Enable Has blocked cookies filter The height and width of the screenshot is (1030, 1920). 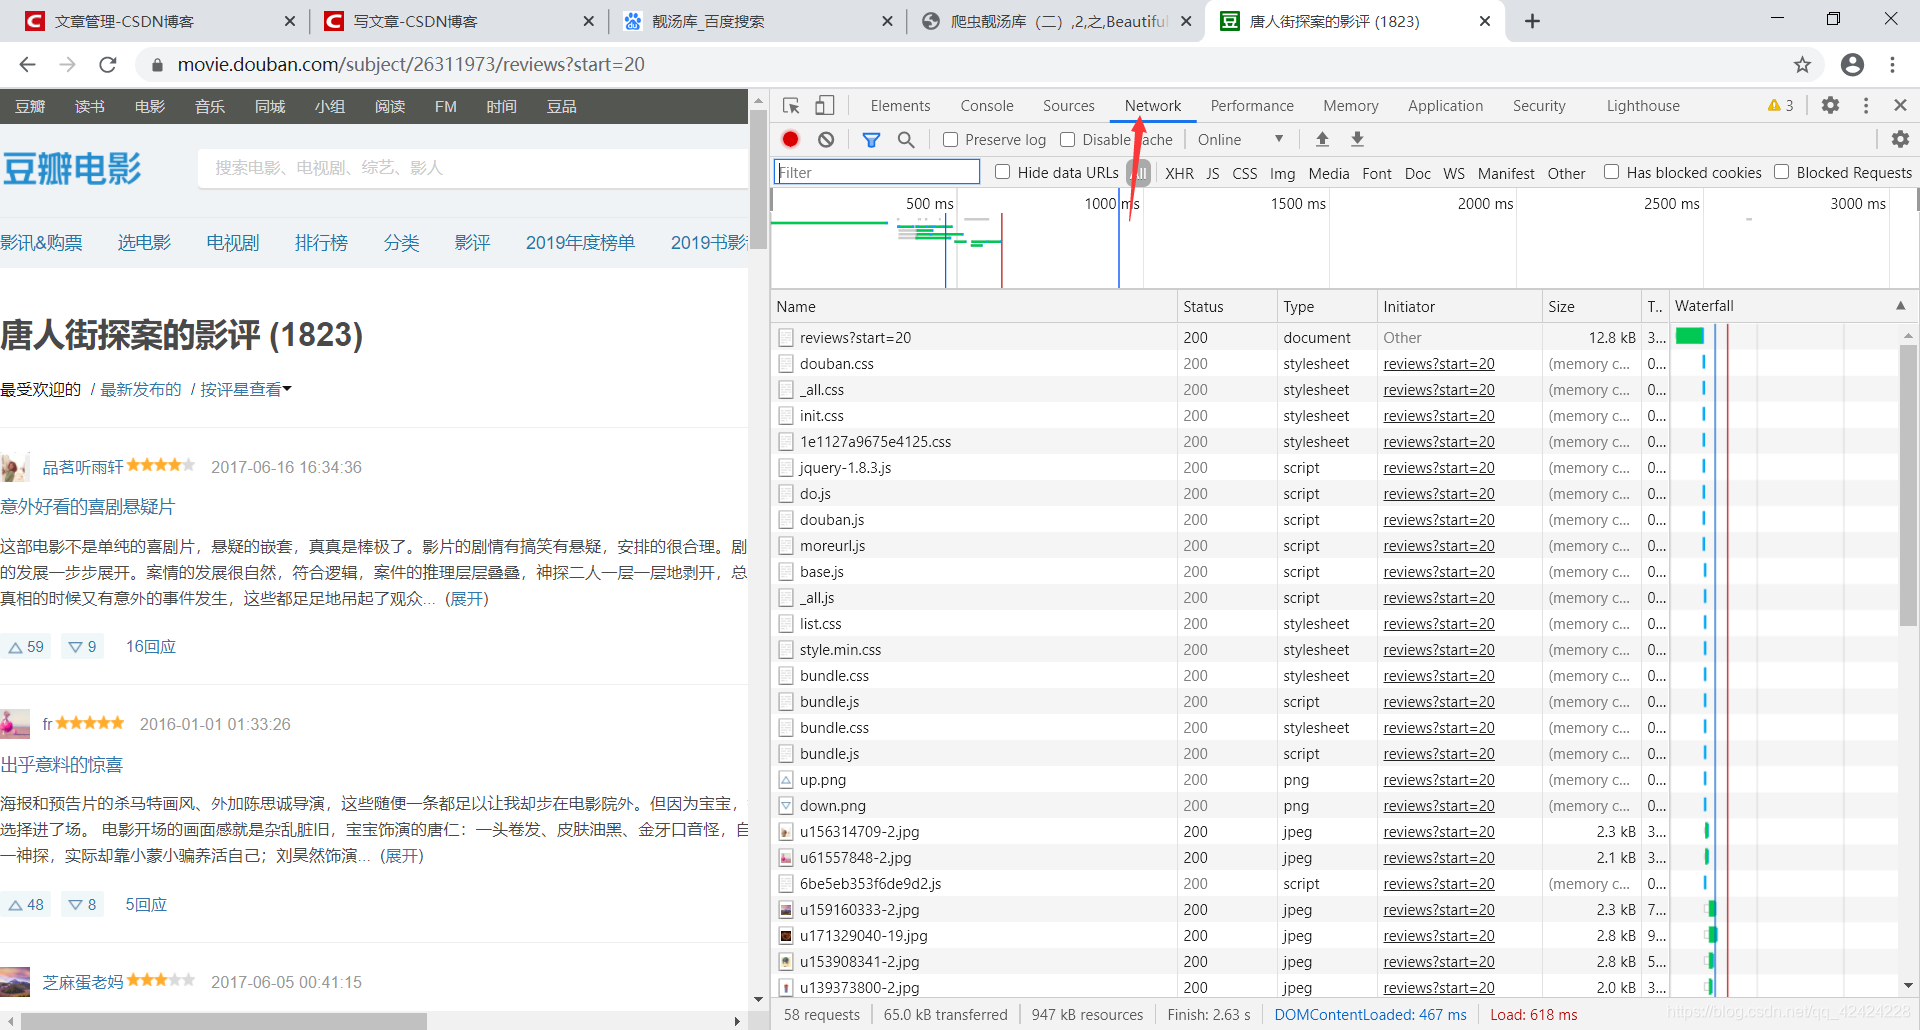[1612, 172]
